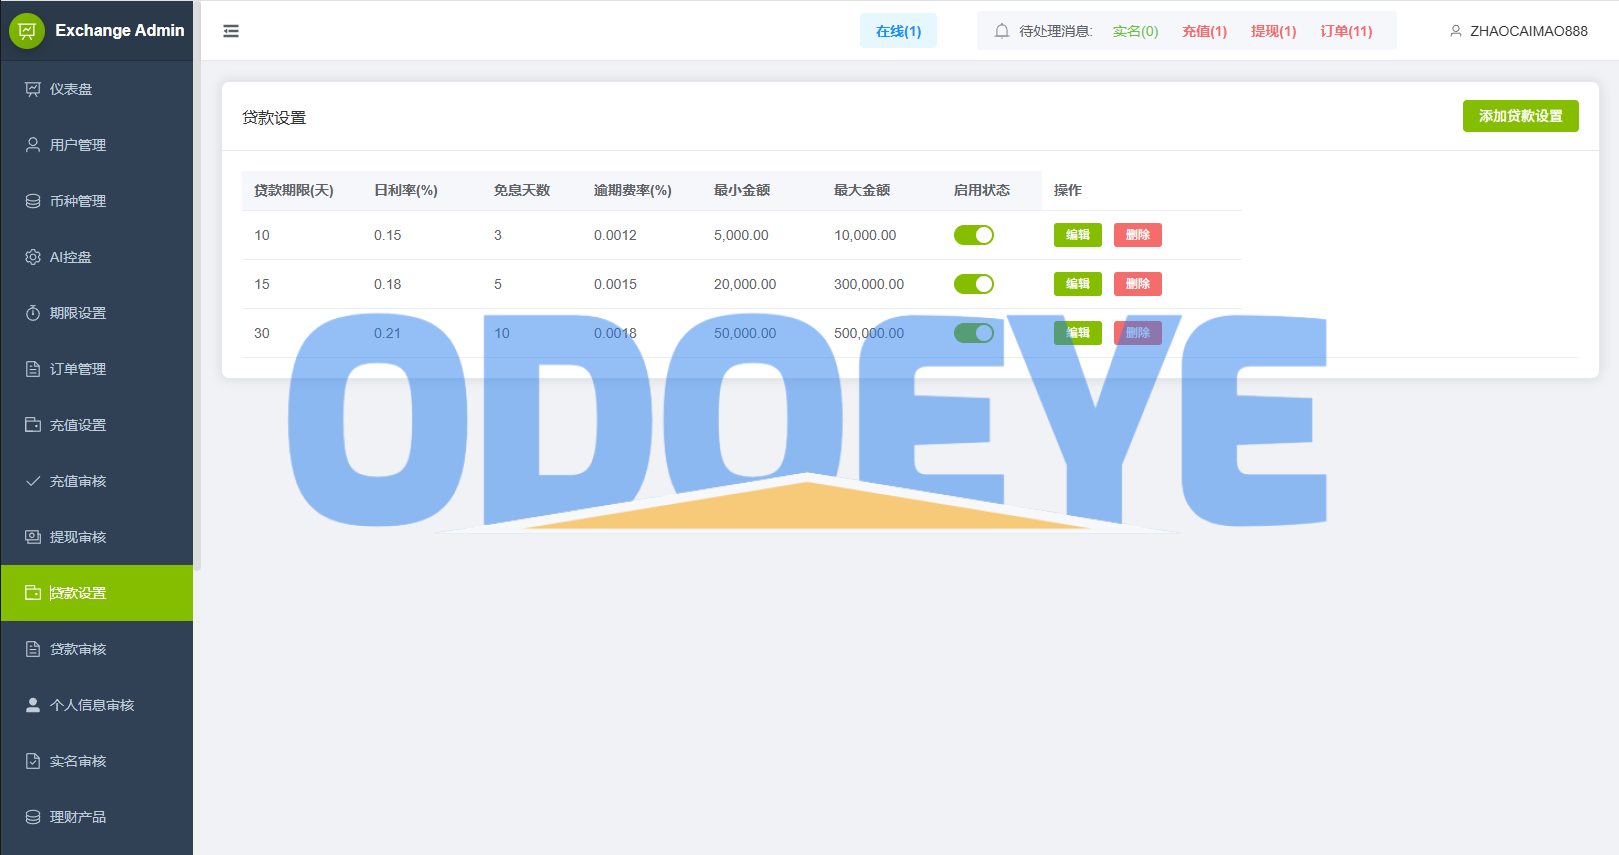Open 期限设置 via its stopwatch icon

[33, 313]
